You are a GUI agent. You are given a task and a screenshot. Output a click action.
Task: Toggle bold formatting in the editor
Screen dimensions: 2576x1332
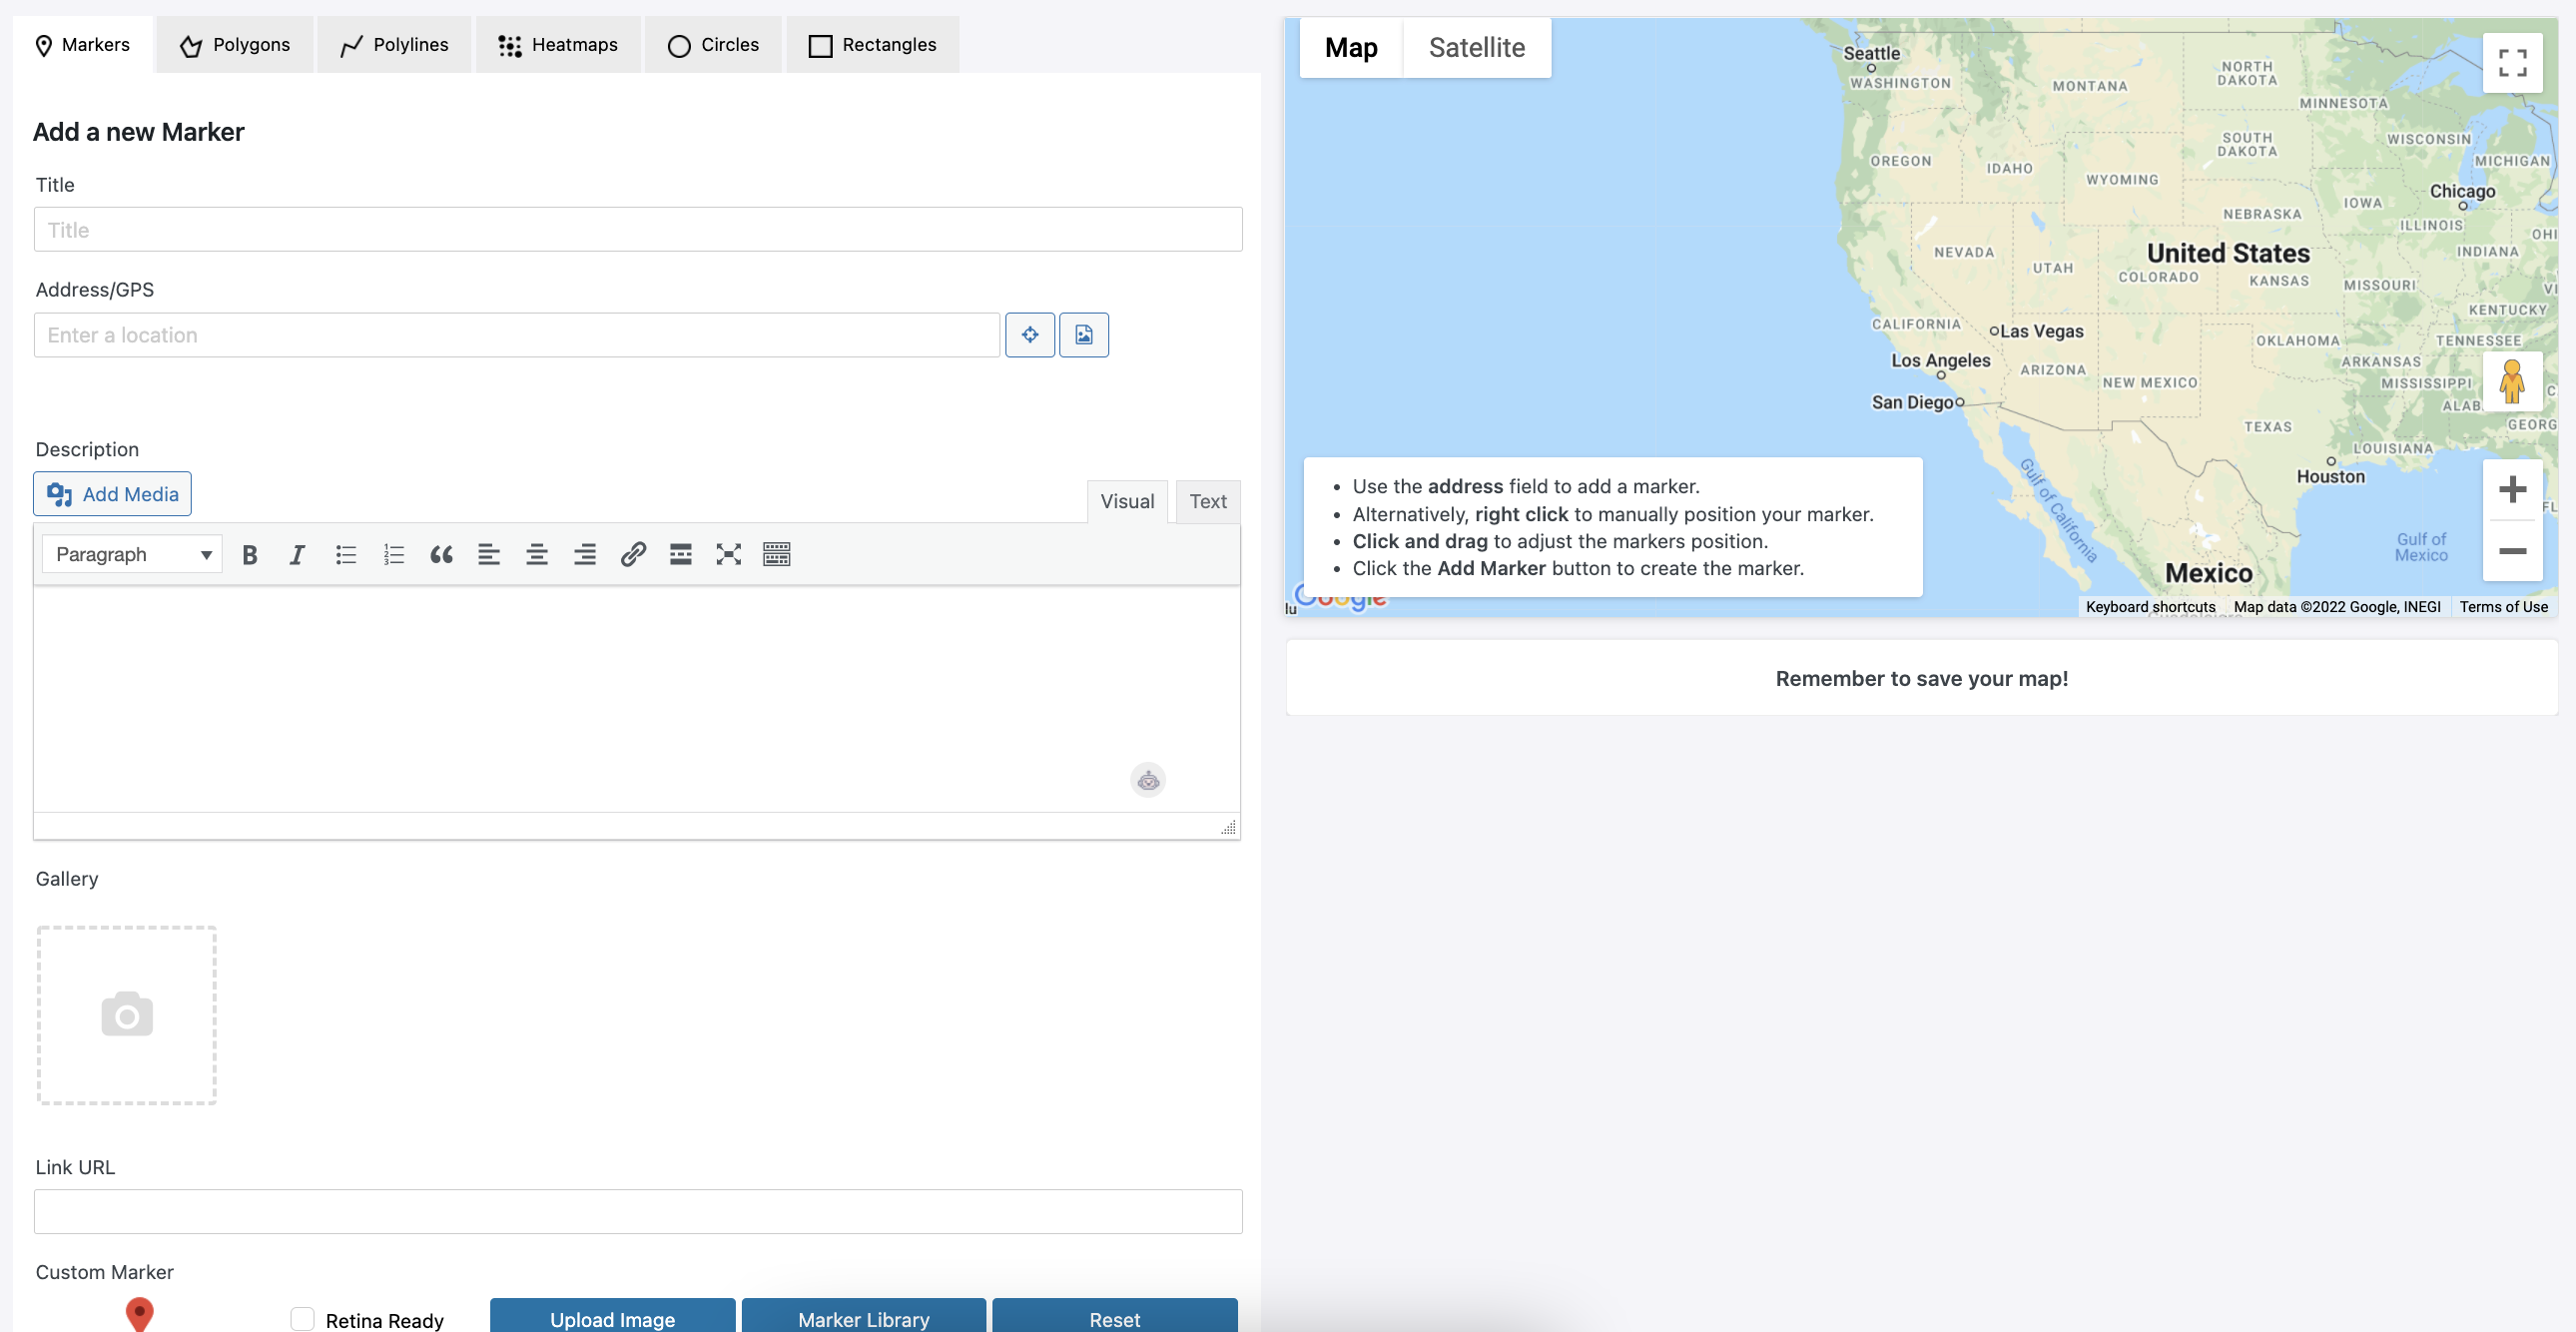[x=250, y=554]
